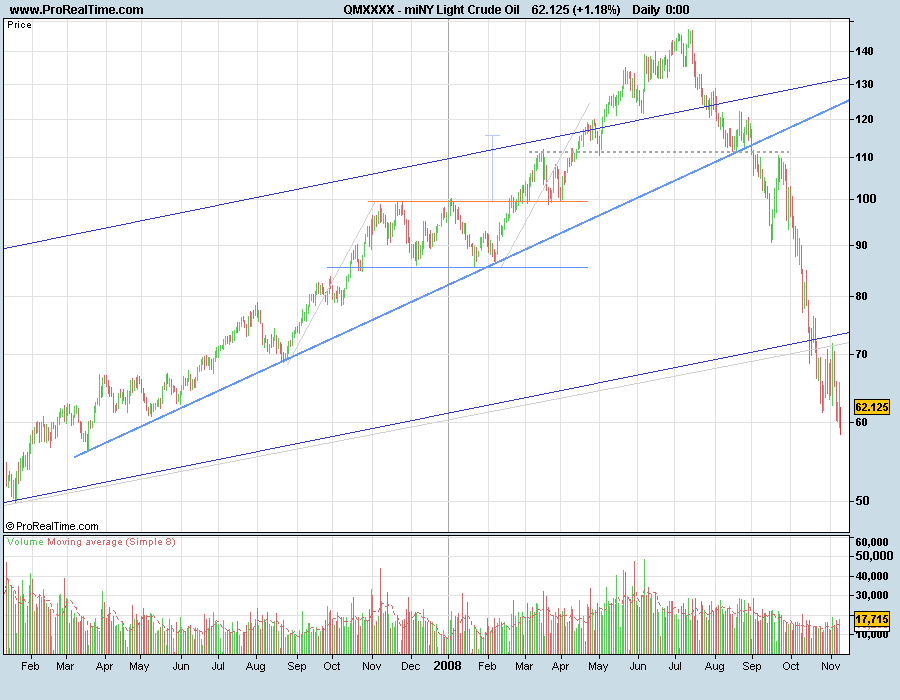Click the 70 price axis label
This screenshot has height=700, width=900.
point(862,355)
